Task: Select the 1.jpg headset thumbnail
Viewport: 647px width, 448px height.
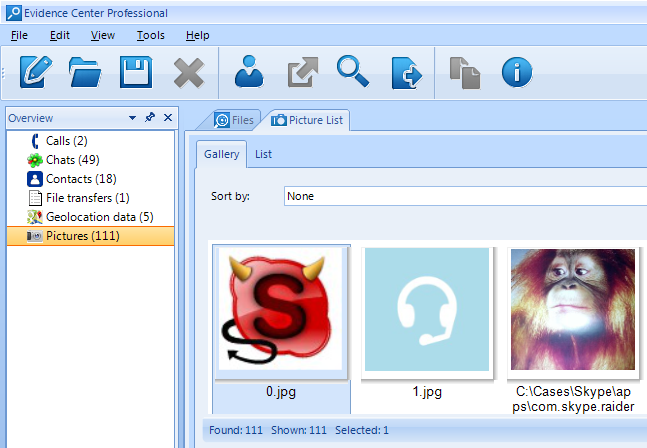Action: (x=427, y=309)
